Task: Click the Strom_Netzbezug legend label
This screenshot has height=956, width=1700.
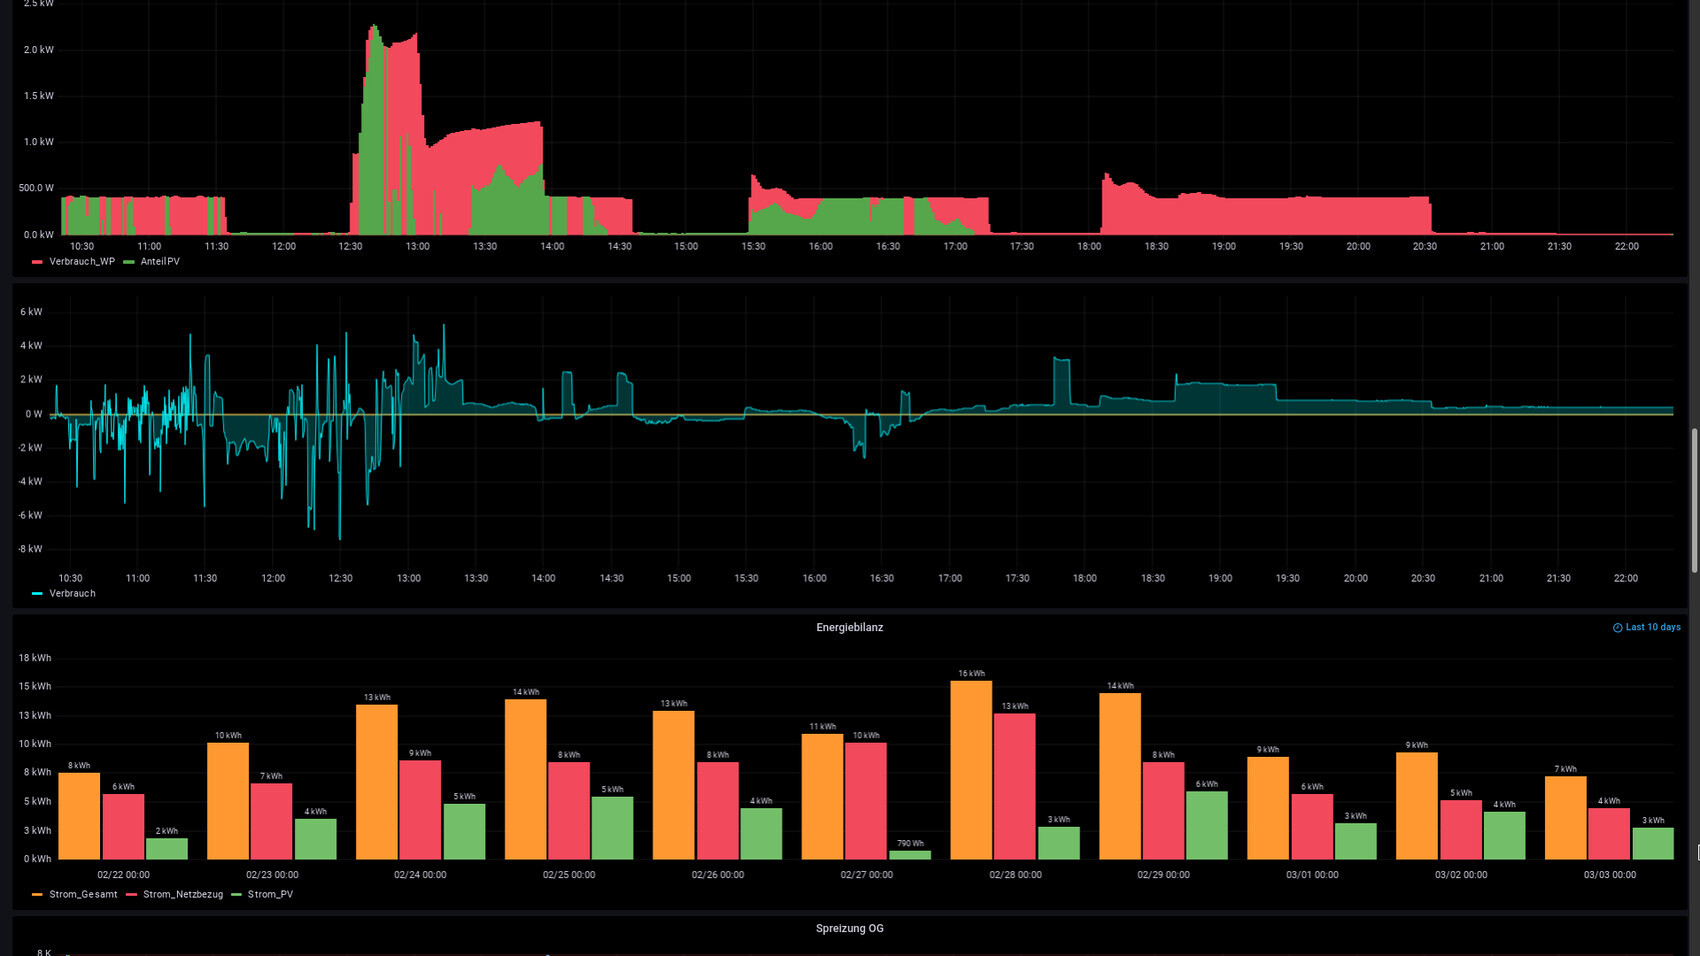Action: [x=182, y=895]
